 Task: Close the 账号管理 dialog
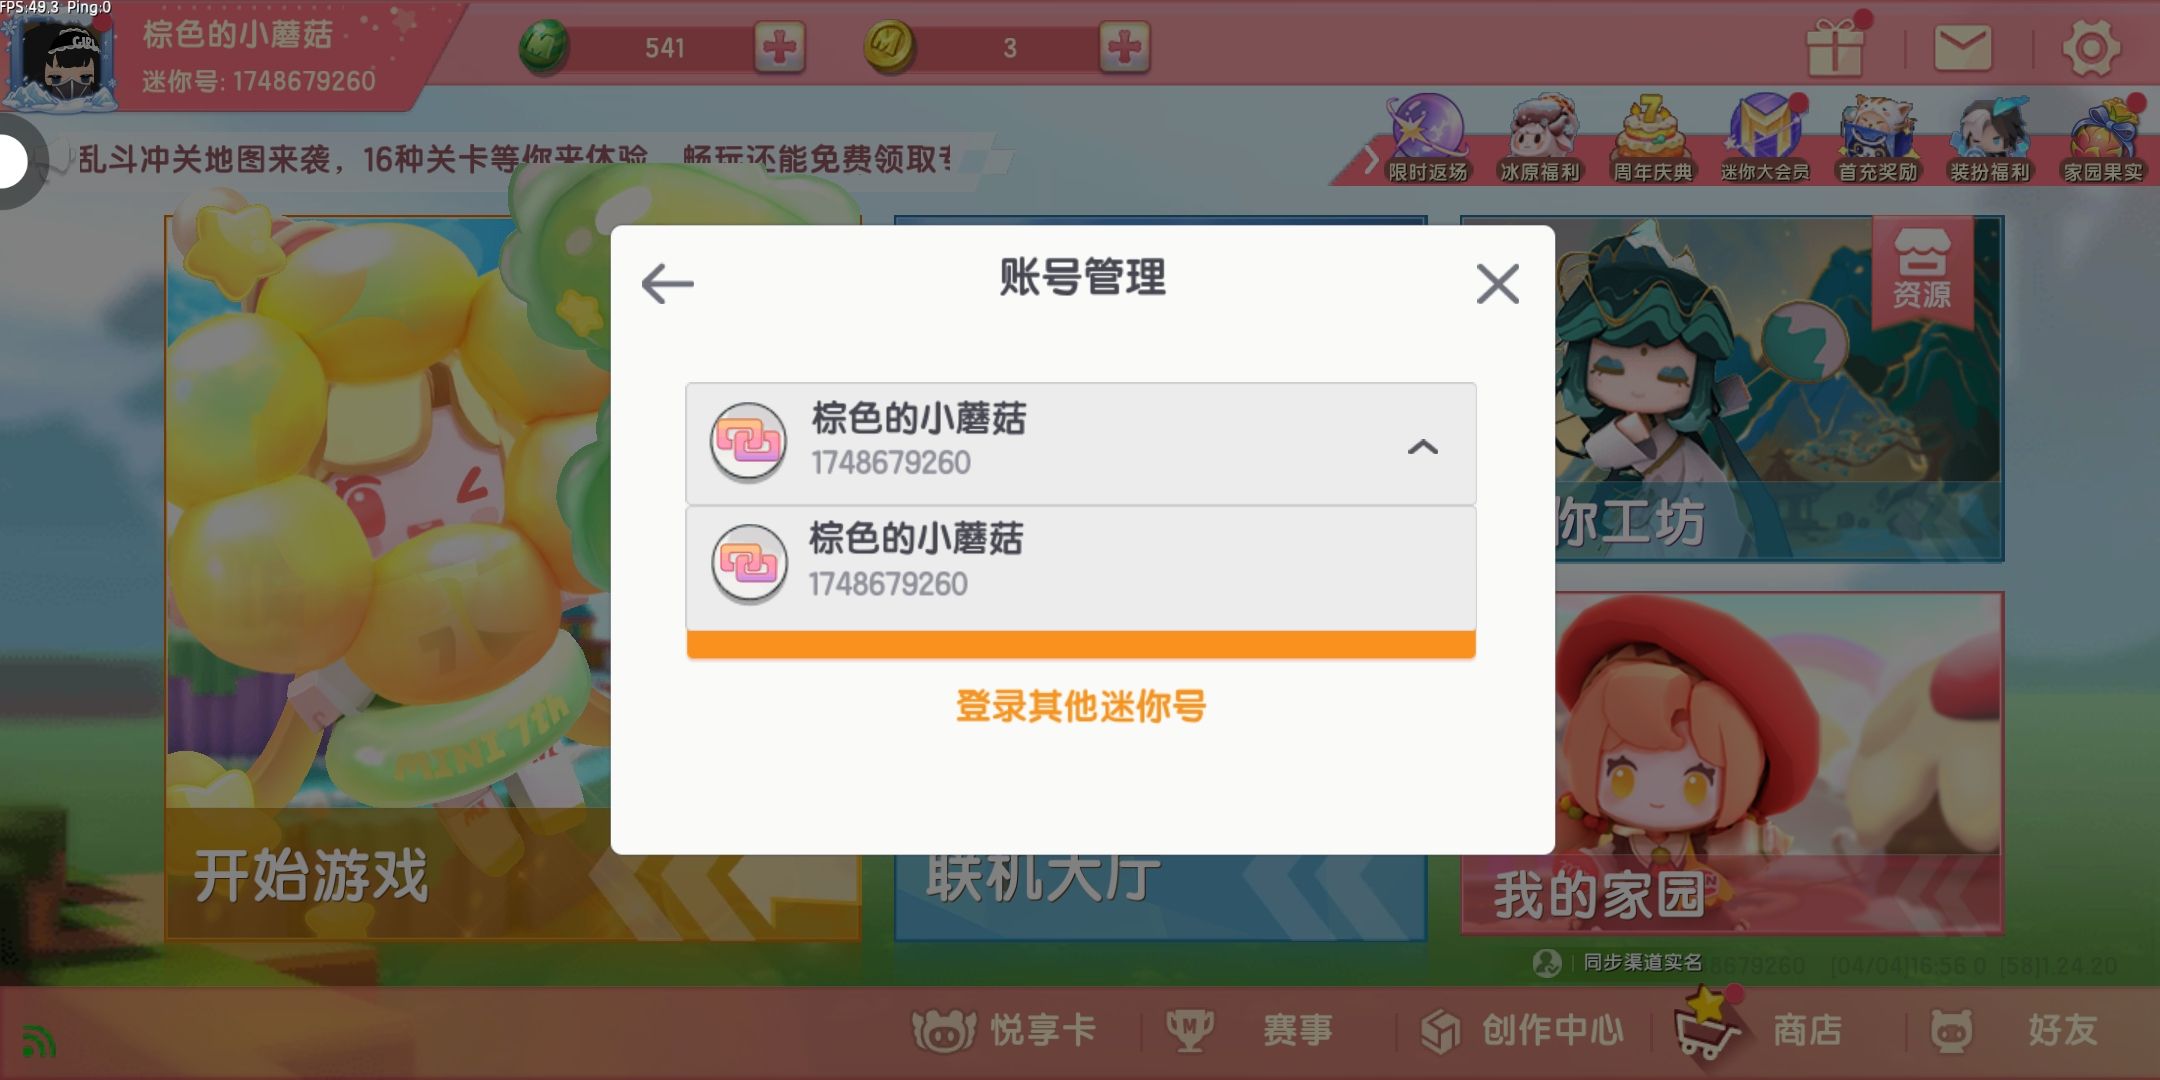pos(1497,284)
